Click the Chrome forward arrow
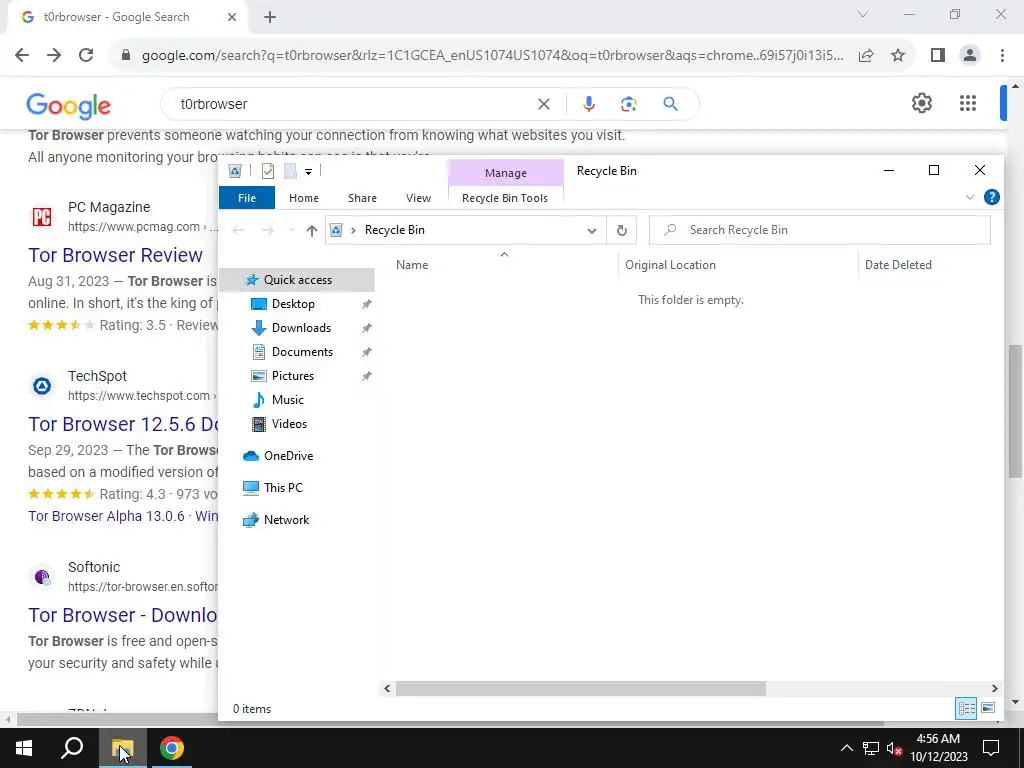This screenshot has height=768, width=1024. [54, 56]
